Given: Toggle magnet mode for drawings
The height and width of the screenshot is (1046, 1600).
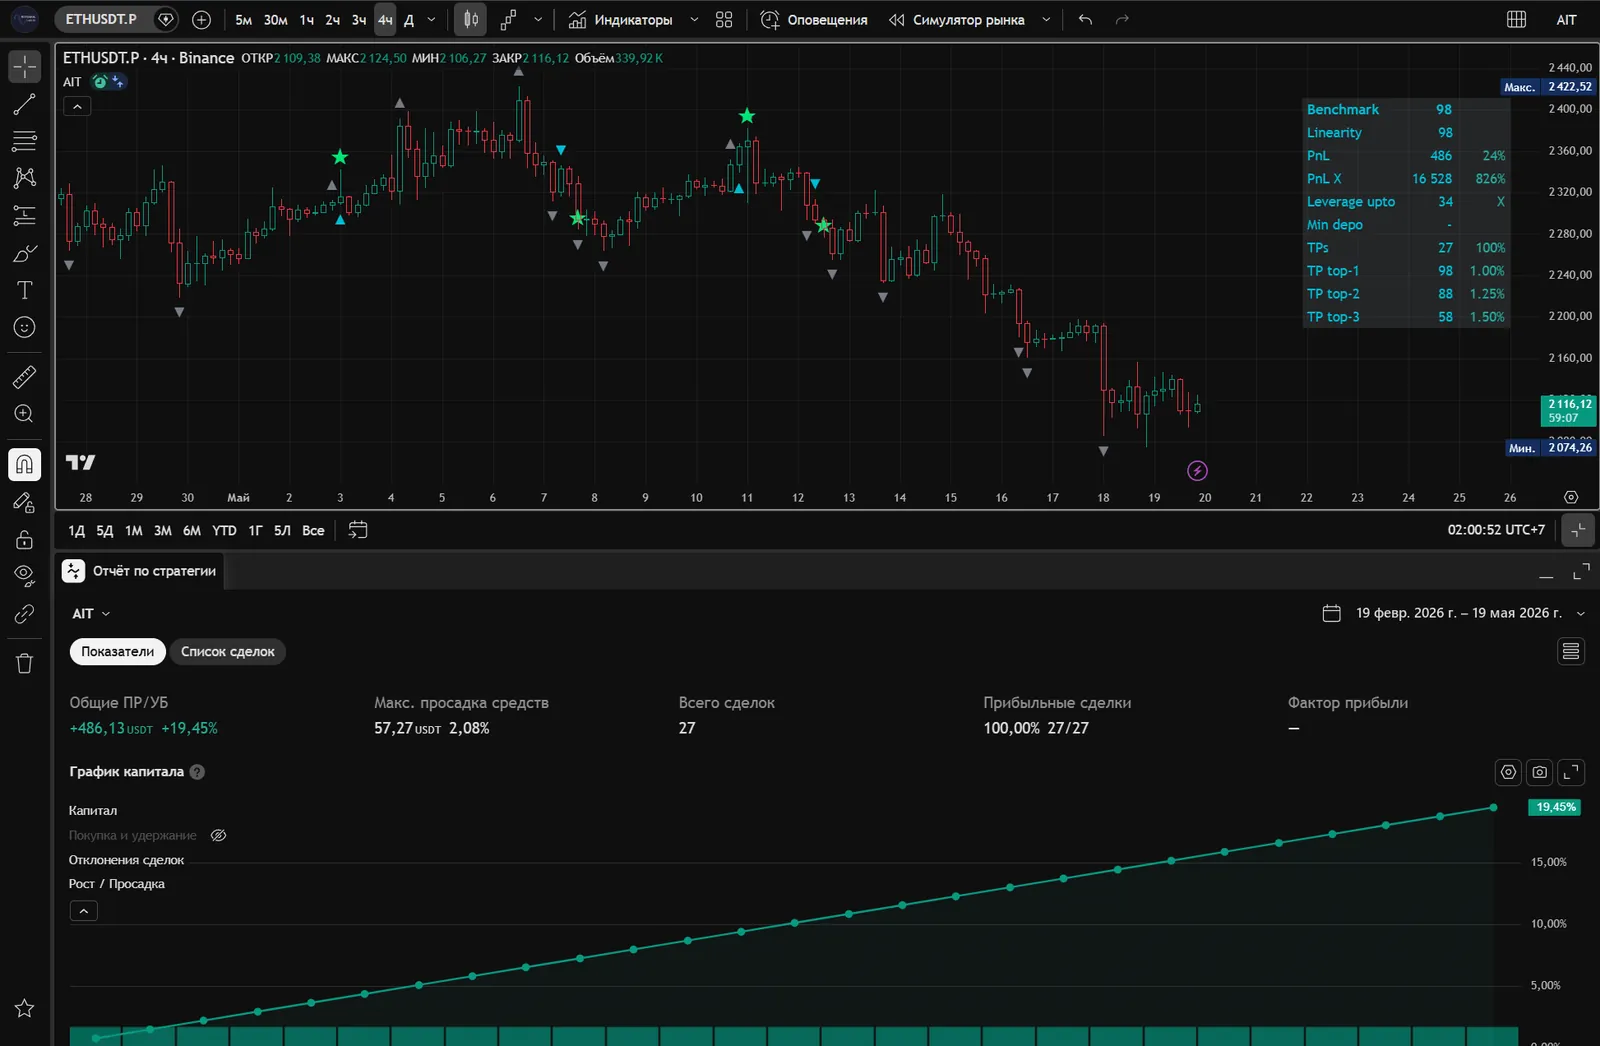Looking at the screenshot, I should click(x=24, y=464).
